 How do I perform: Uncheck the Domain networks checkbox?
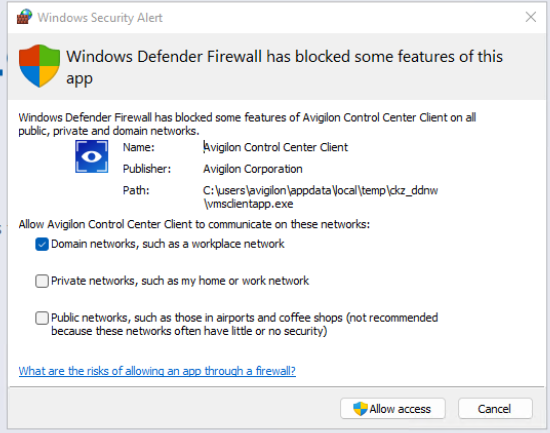coord(42,244)
